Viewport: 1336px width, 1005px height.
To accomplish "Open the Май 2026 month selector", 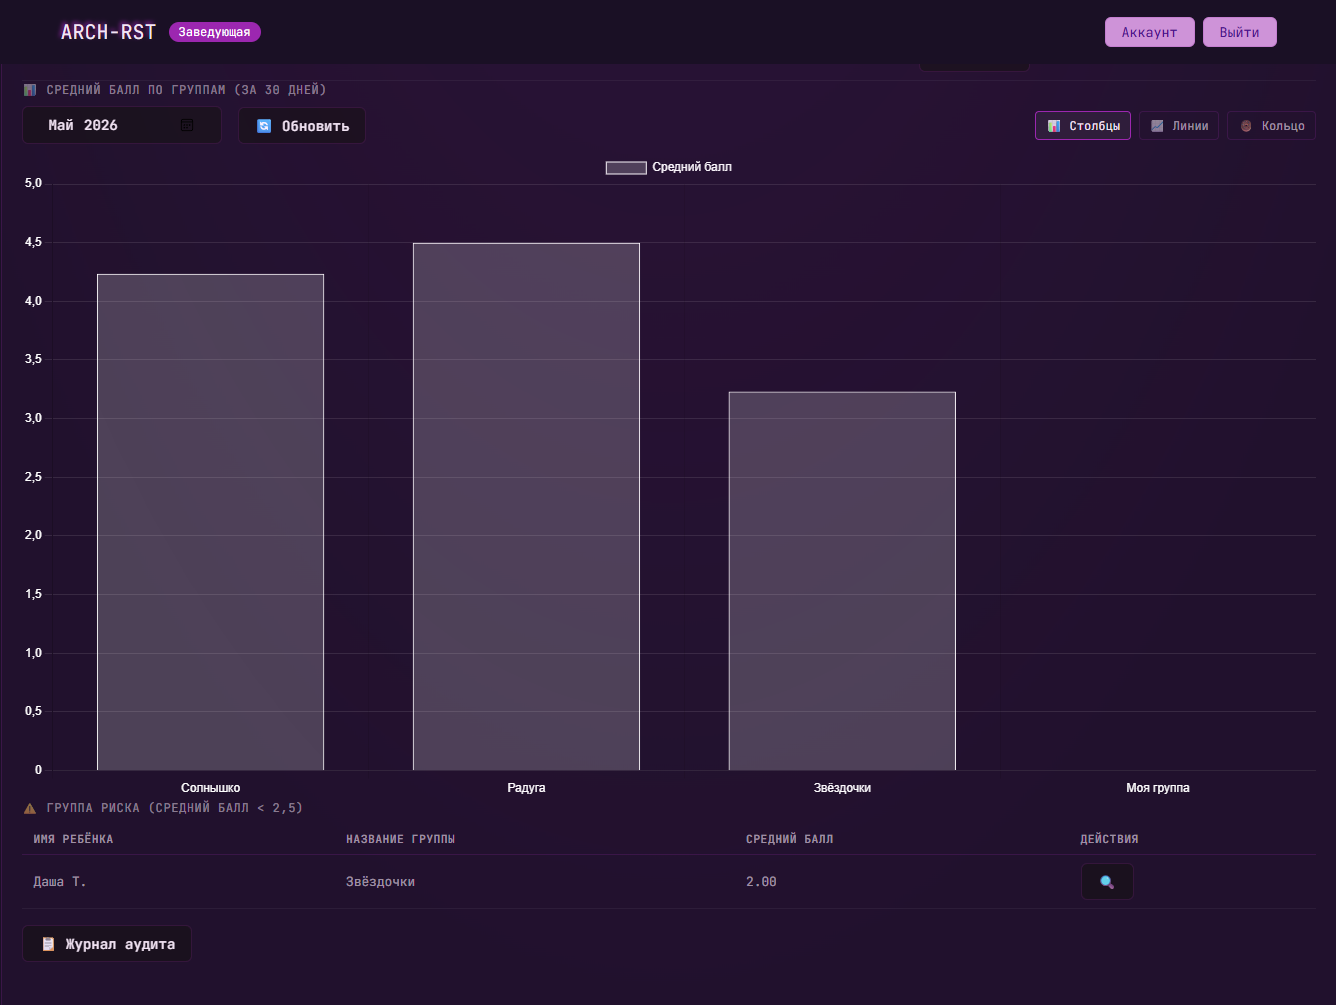I will click(122, 125).
